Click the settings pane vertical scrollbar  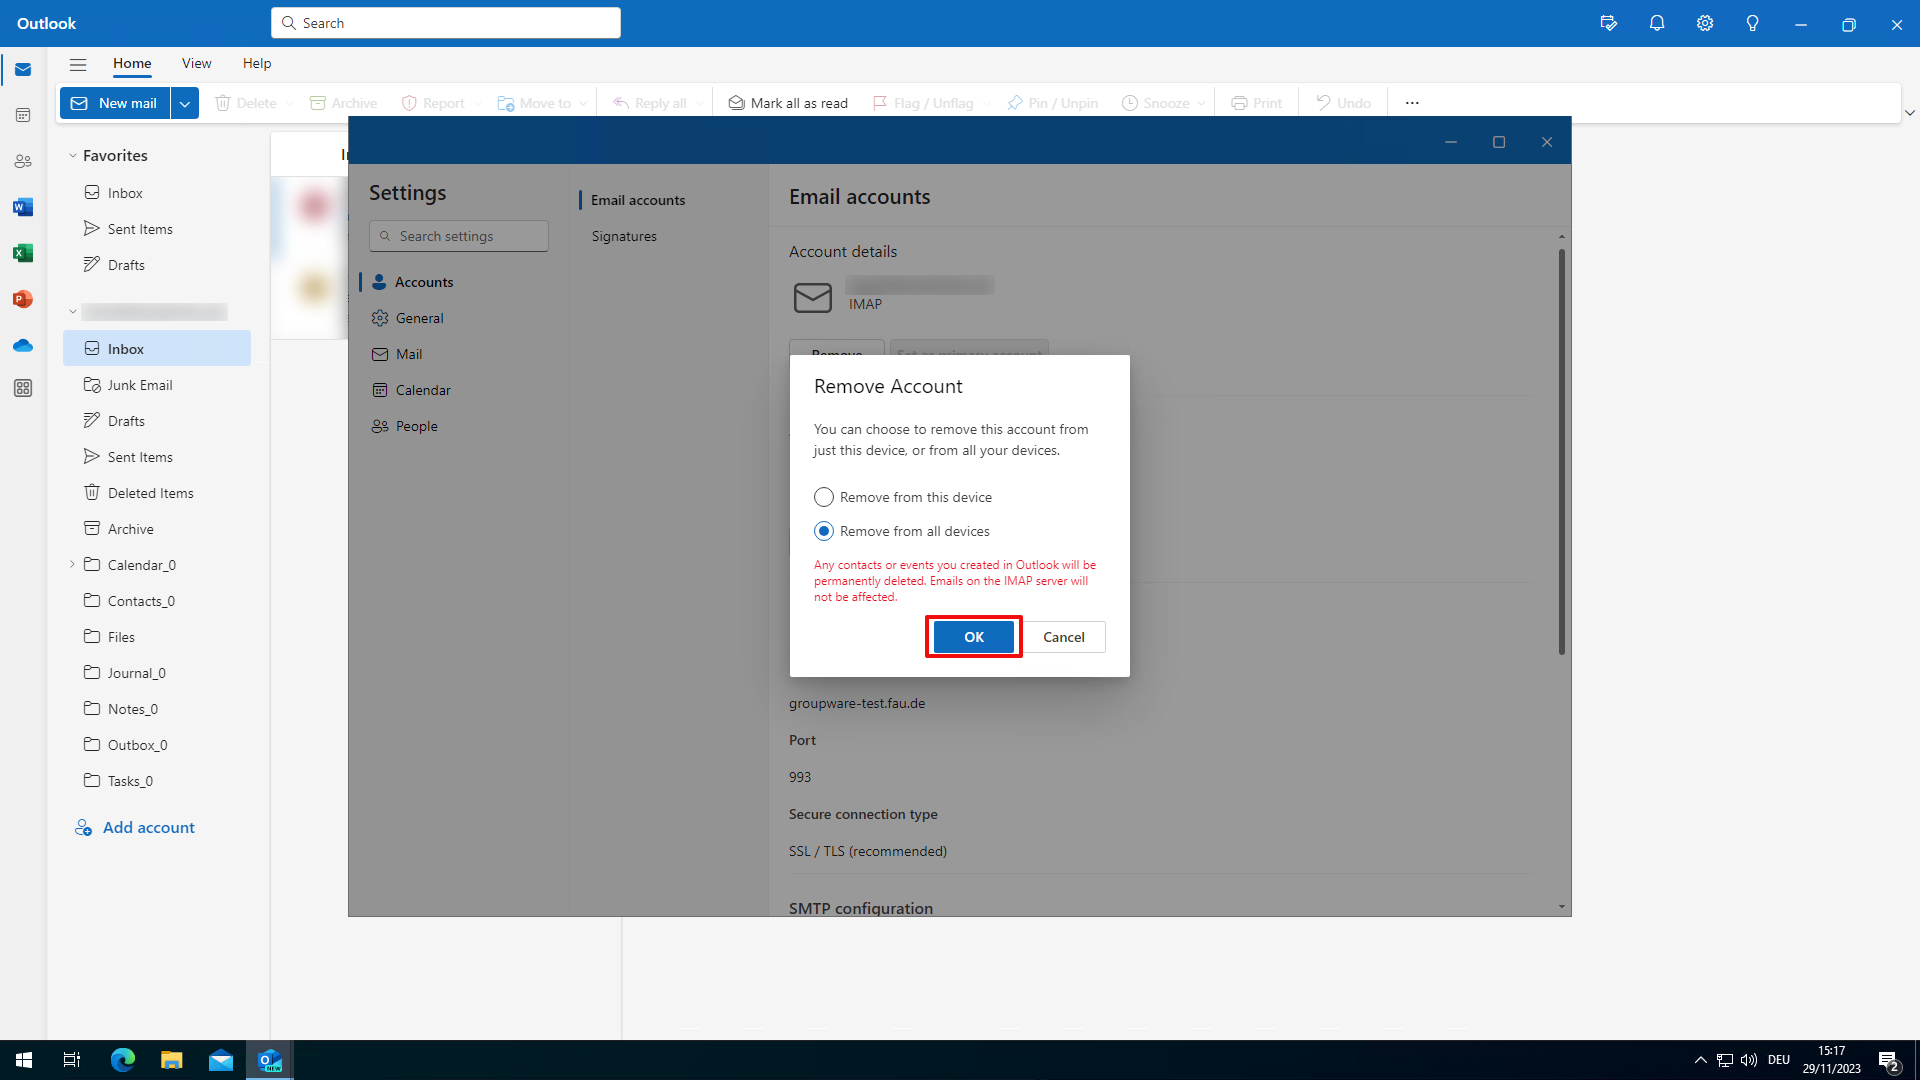coord(1561,450)
